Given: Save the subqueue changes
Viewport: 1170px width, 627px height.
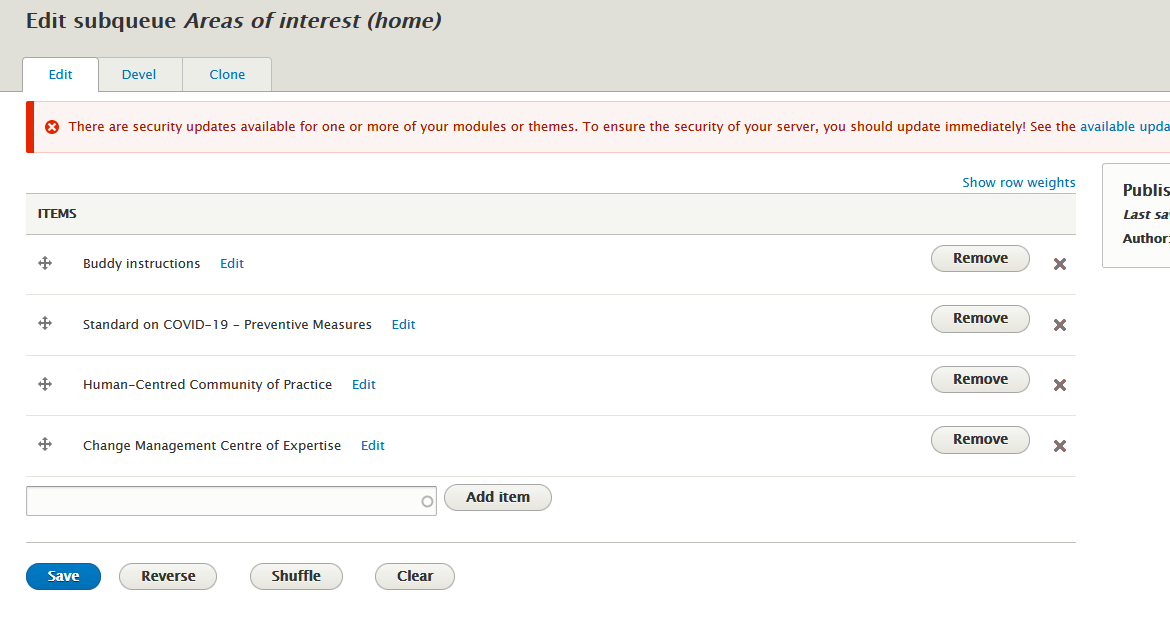Looking at the screenshot, I should [63, 576].
